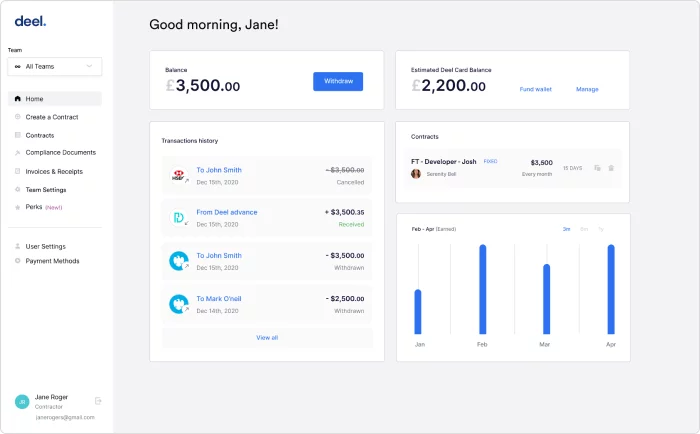700x434 pixels.
Task: Open User Settings
Action: point(46,246)
